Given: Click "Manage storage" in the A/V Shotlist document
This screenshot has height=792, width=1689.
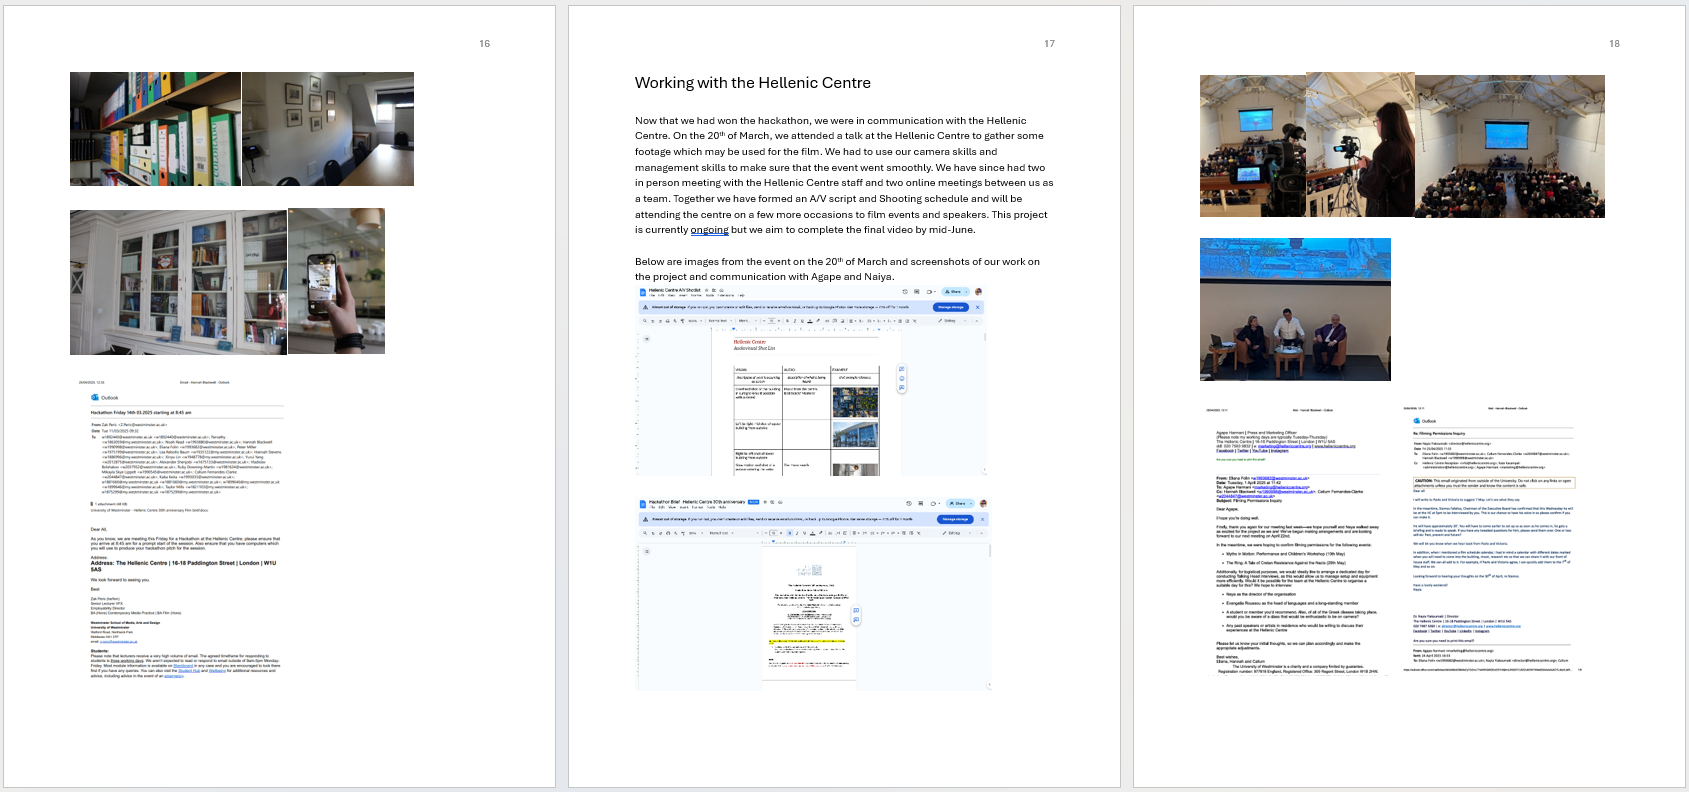Looking at the screenshot, I should 950,307.
